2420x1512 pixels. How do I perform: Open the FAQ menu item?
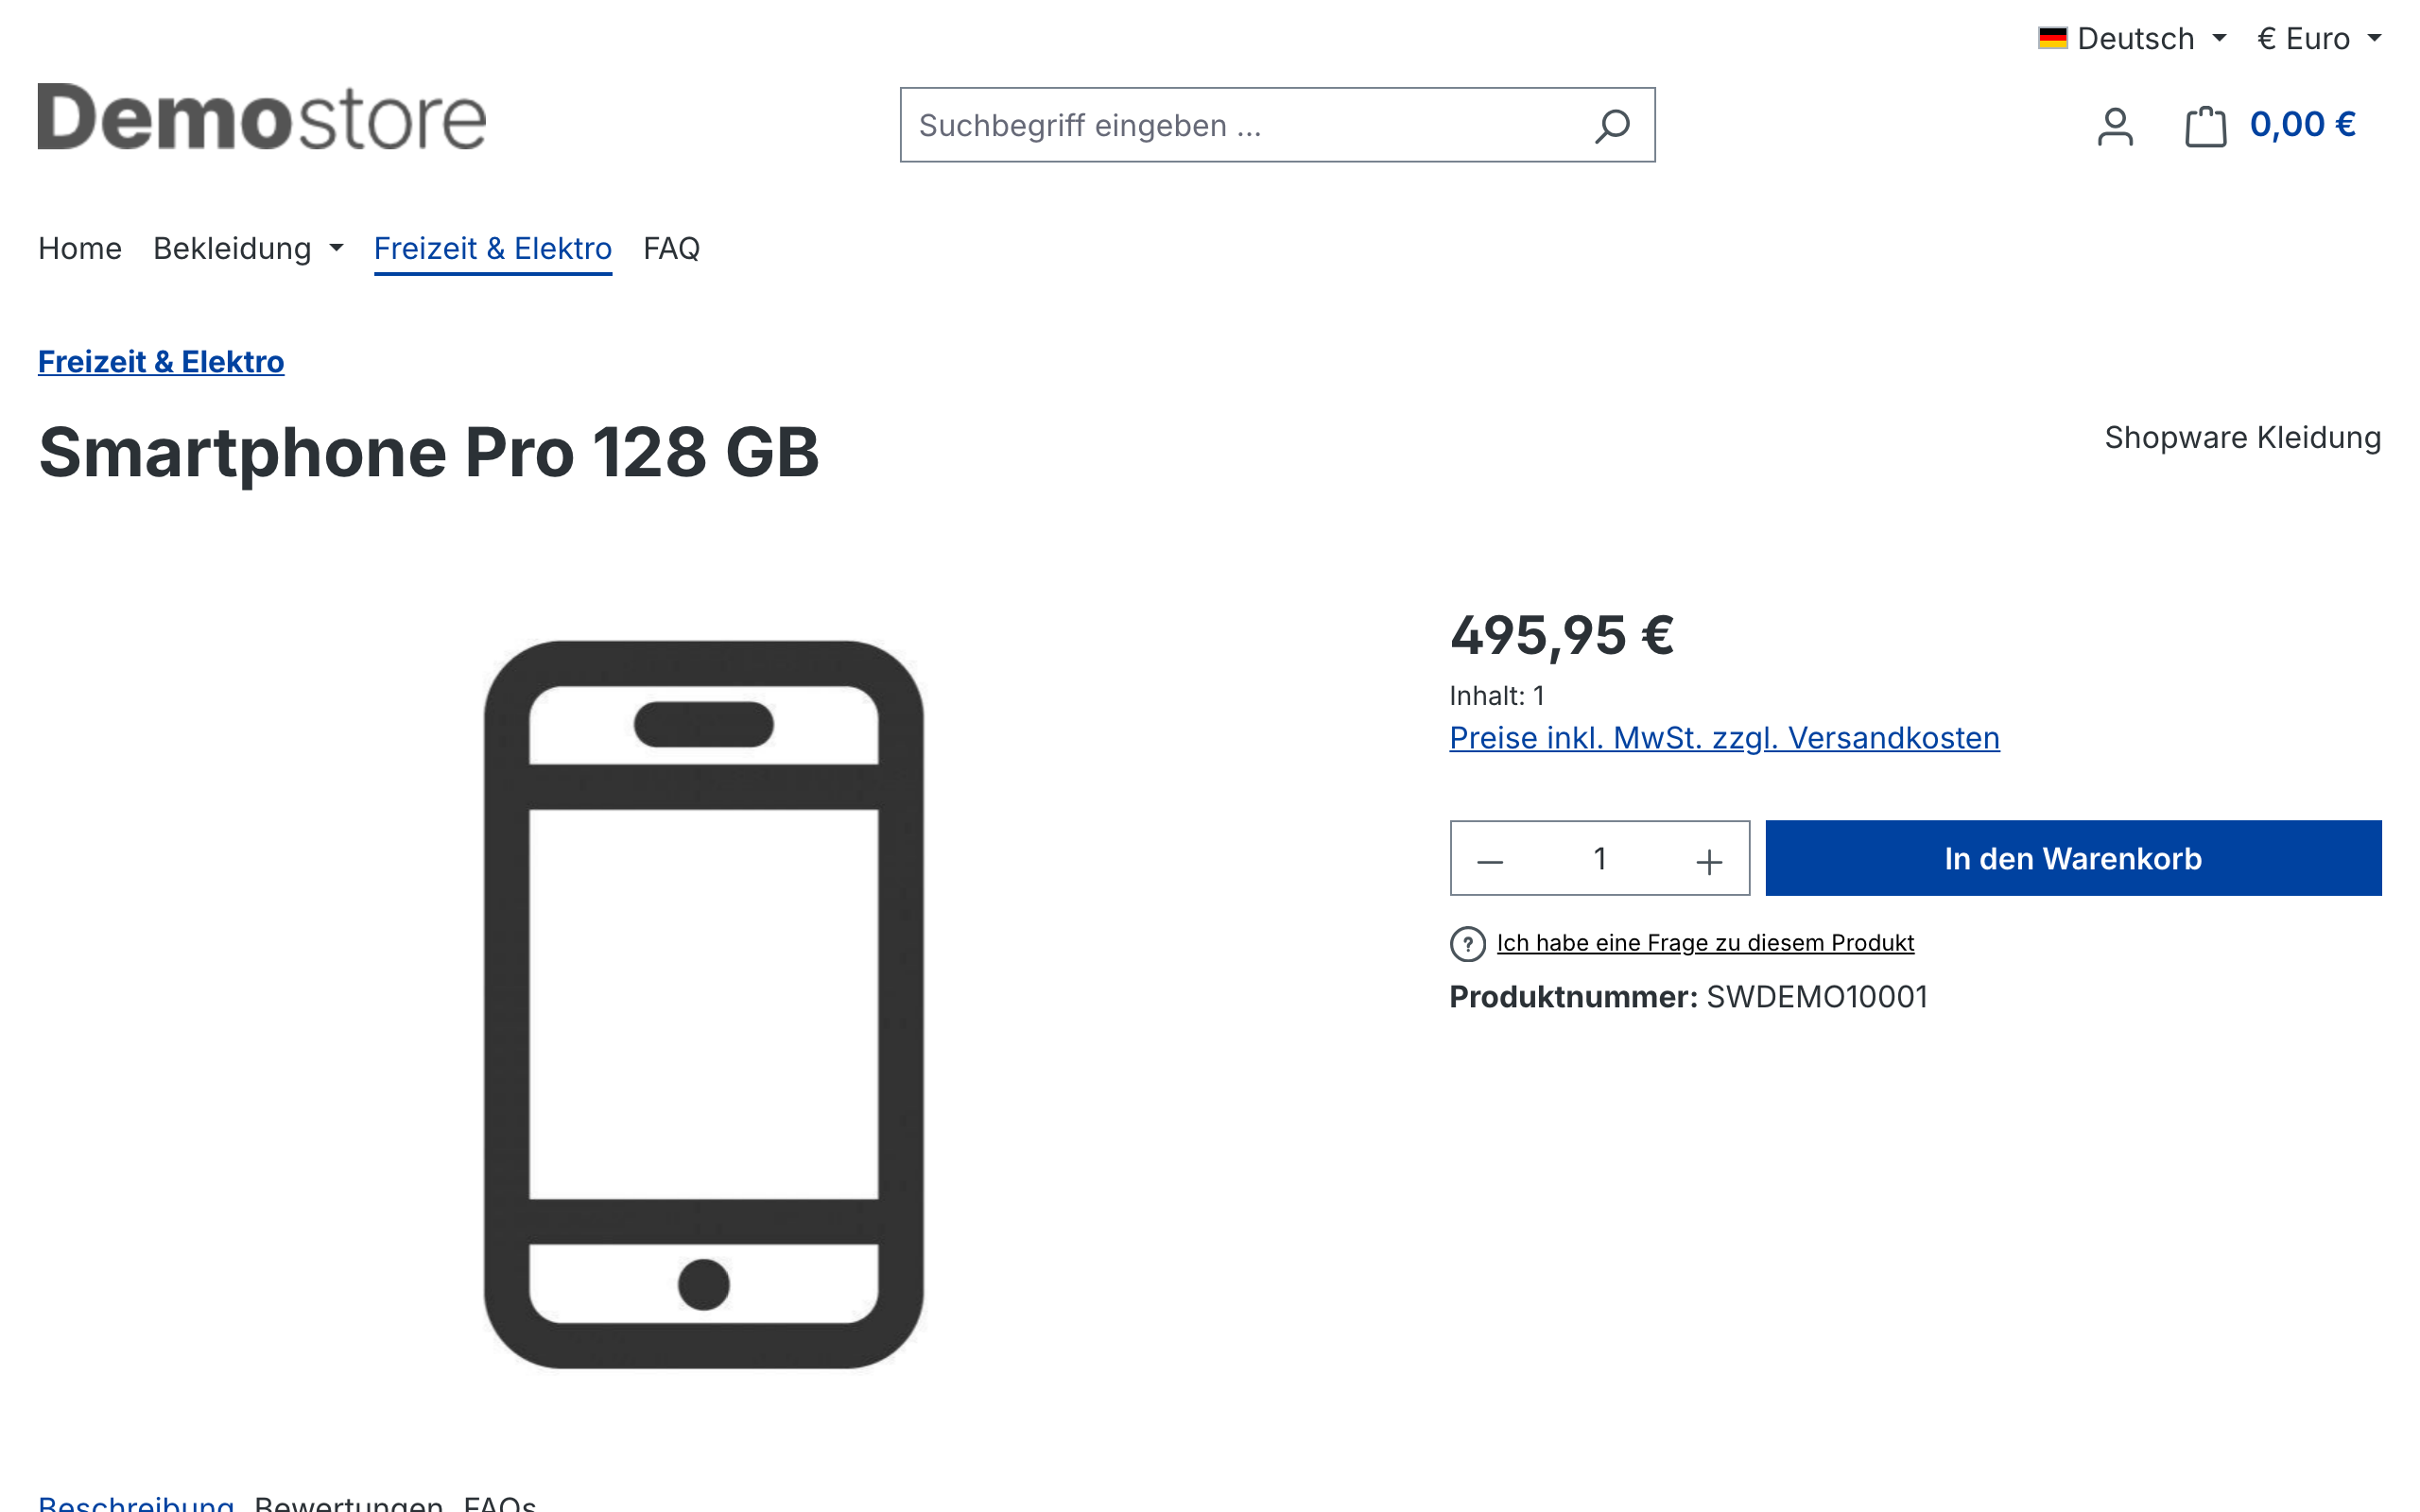[x=671, y=248]
